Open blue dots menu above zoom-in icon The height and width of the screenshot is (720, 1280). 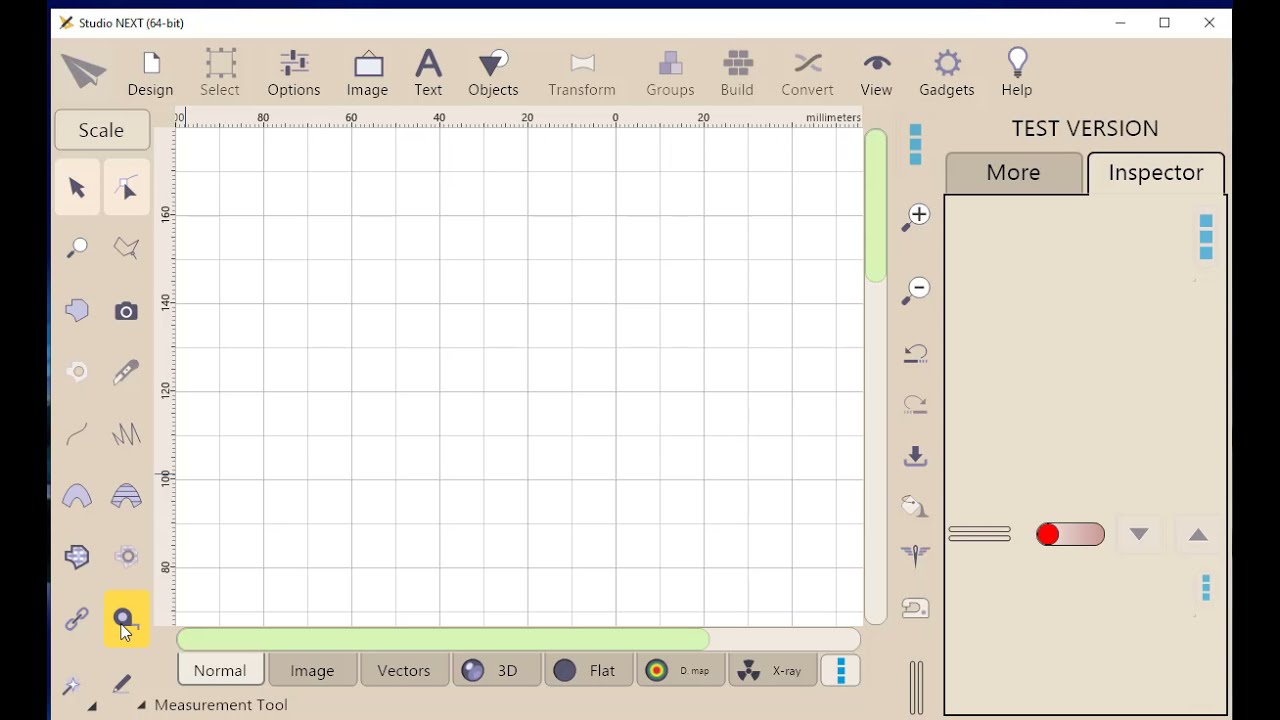tap(915, 144)
